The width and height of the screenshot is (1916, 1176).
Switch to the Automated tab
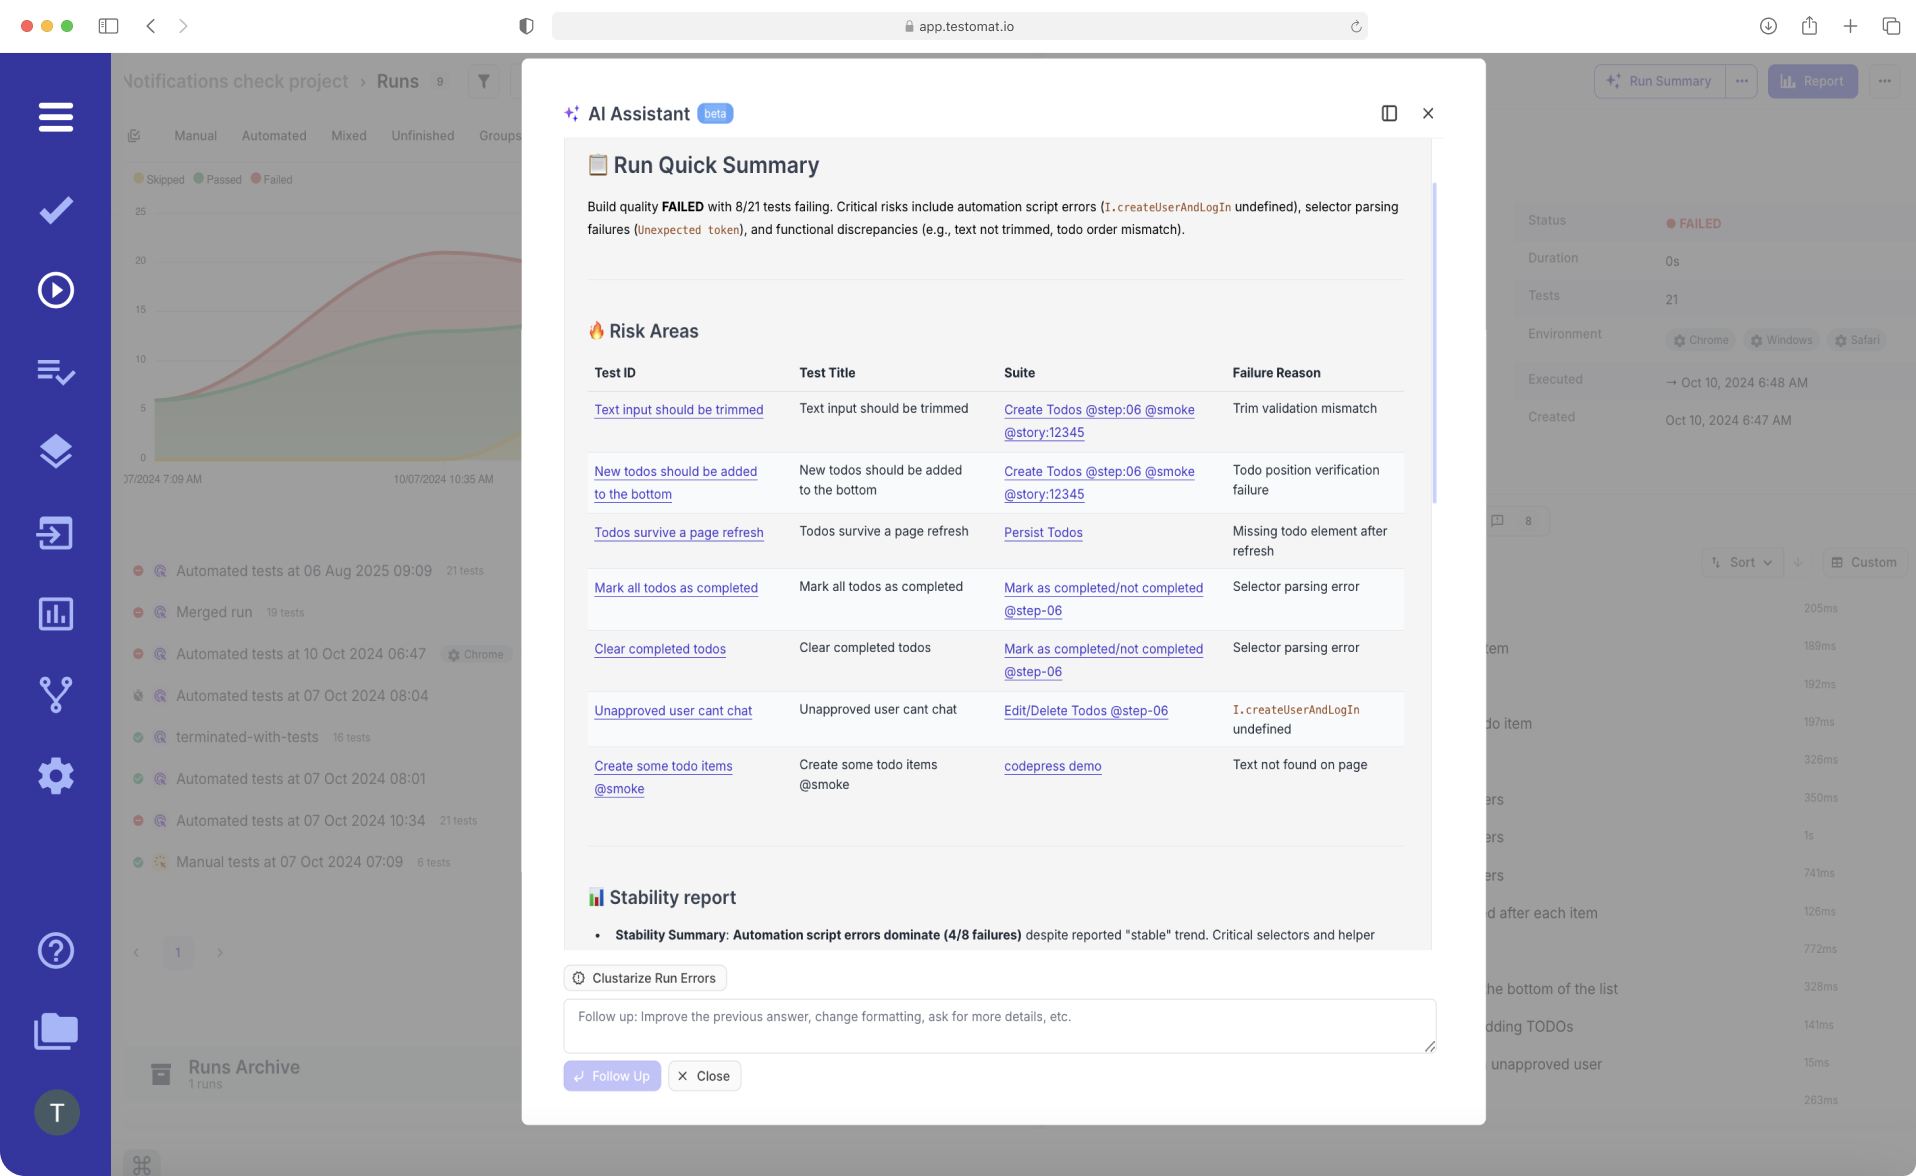[273, 135]
